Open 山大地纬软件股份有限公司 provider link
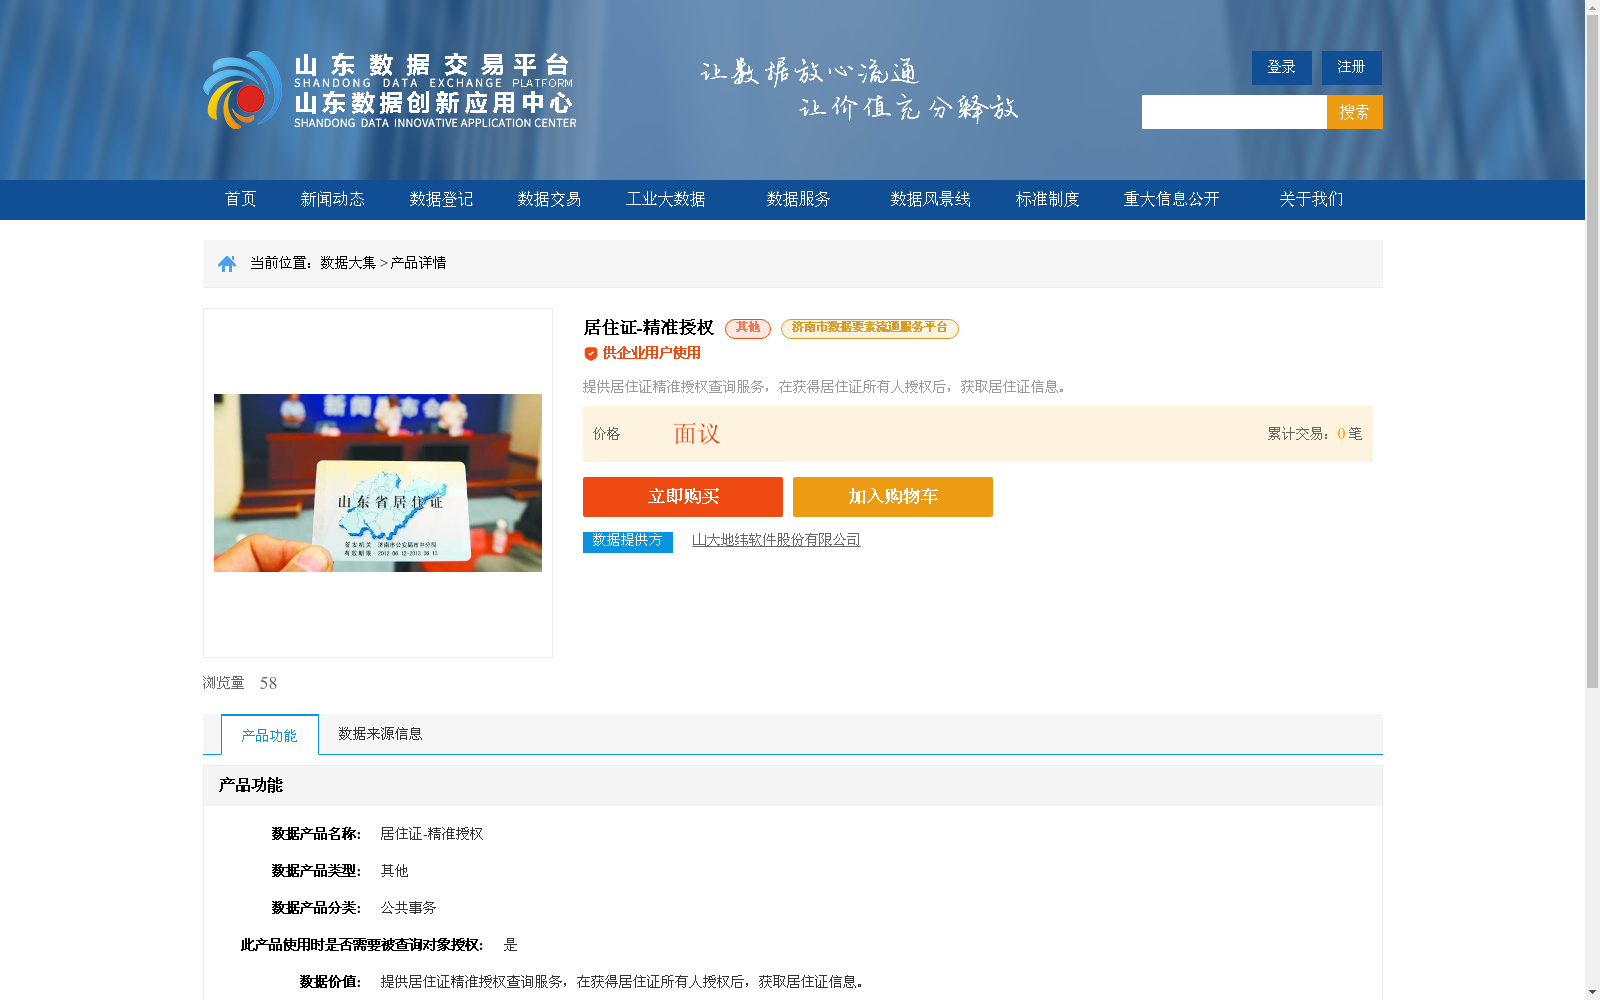Screen dimensions: 1600x1000 (776, 540)
